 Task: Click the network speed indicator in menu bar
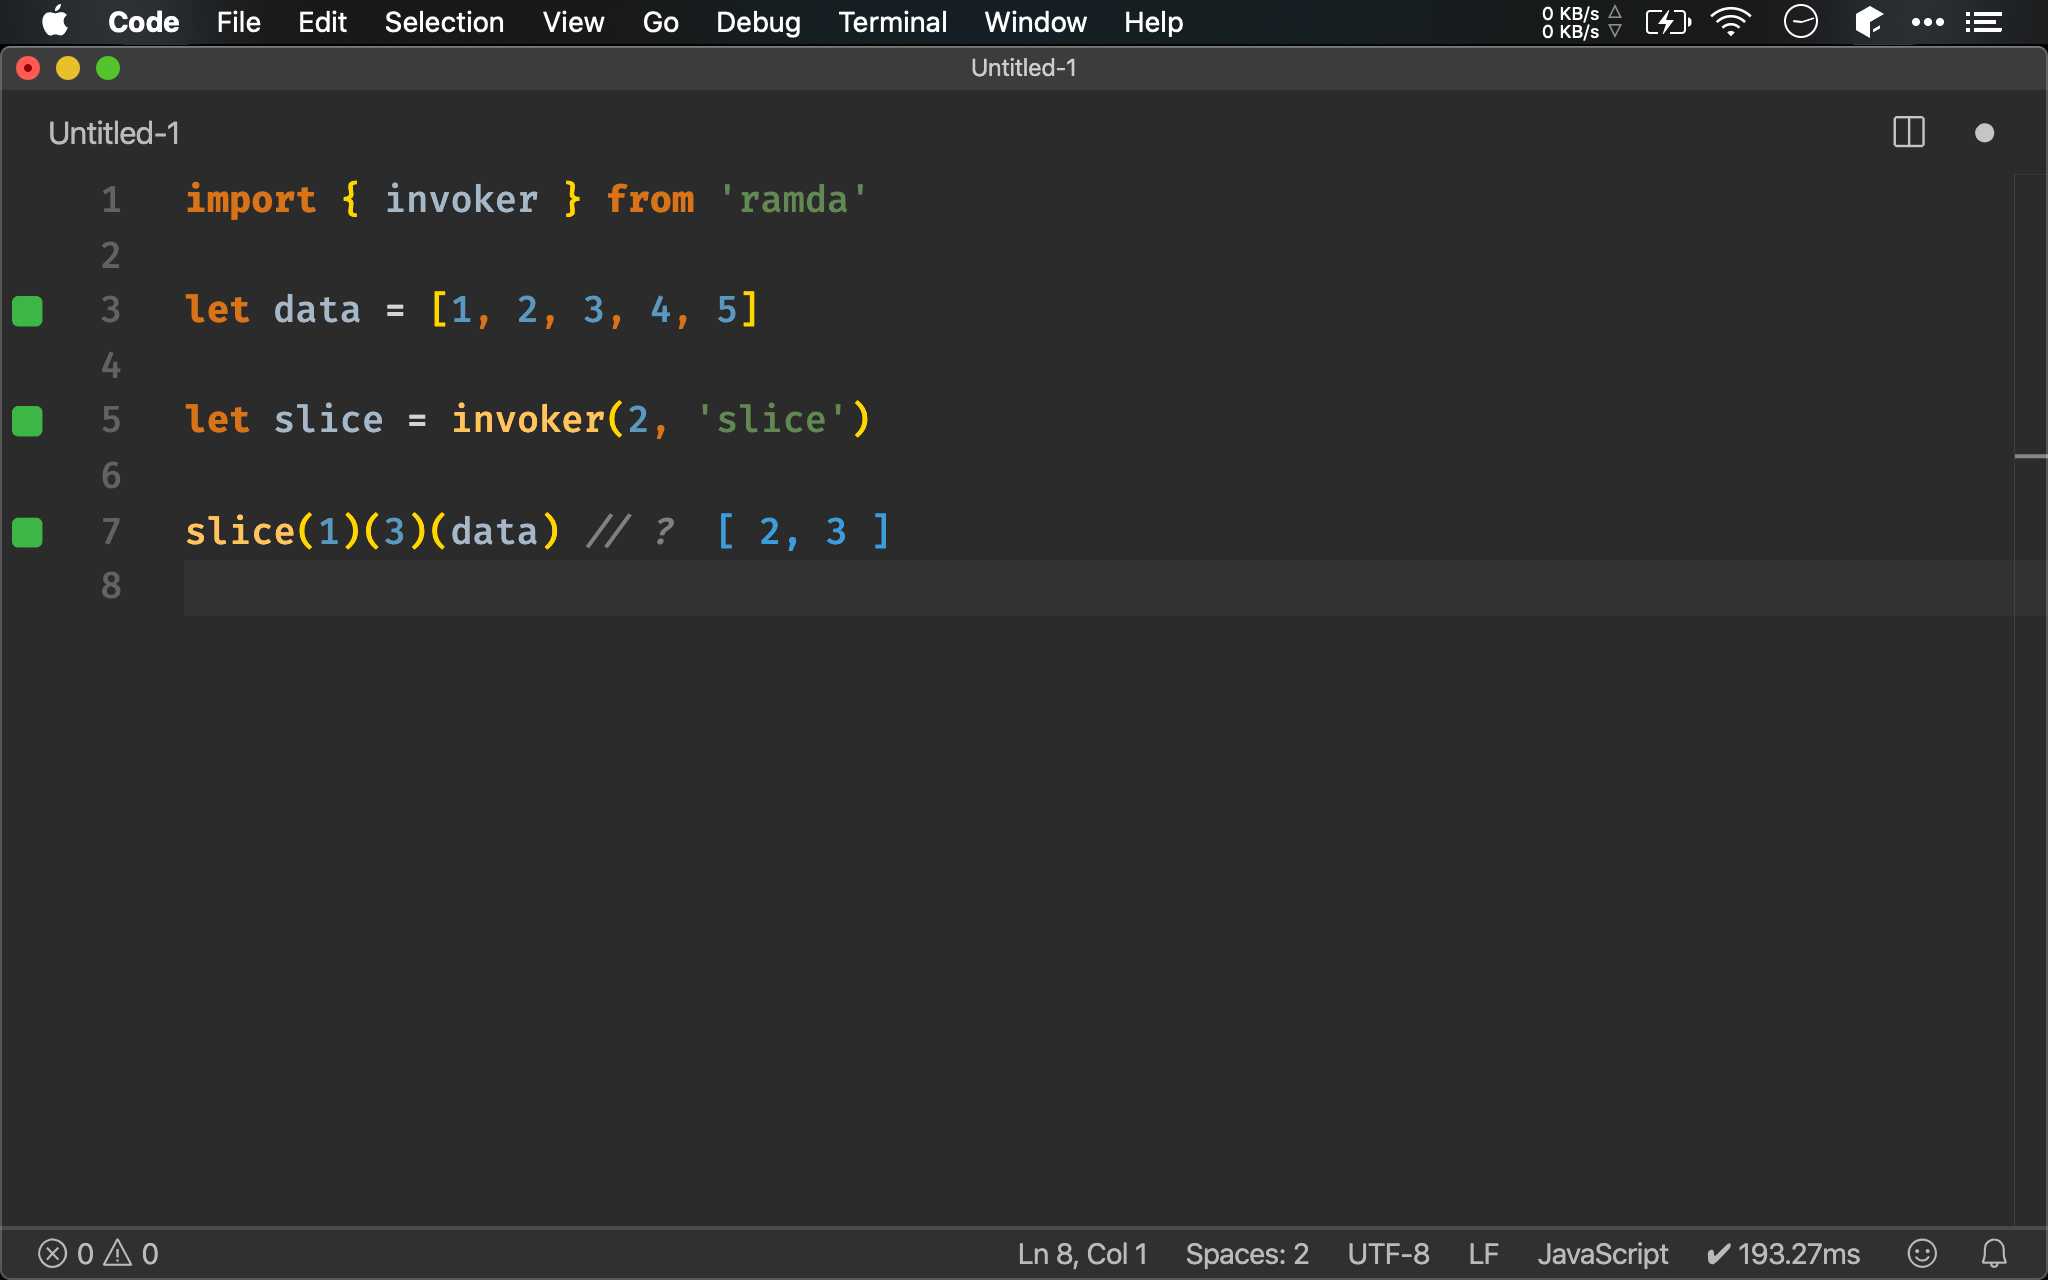[1581, 22]
